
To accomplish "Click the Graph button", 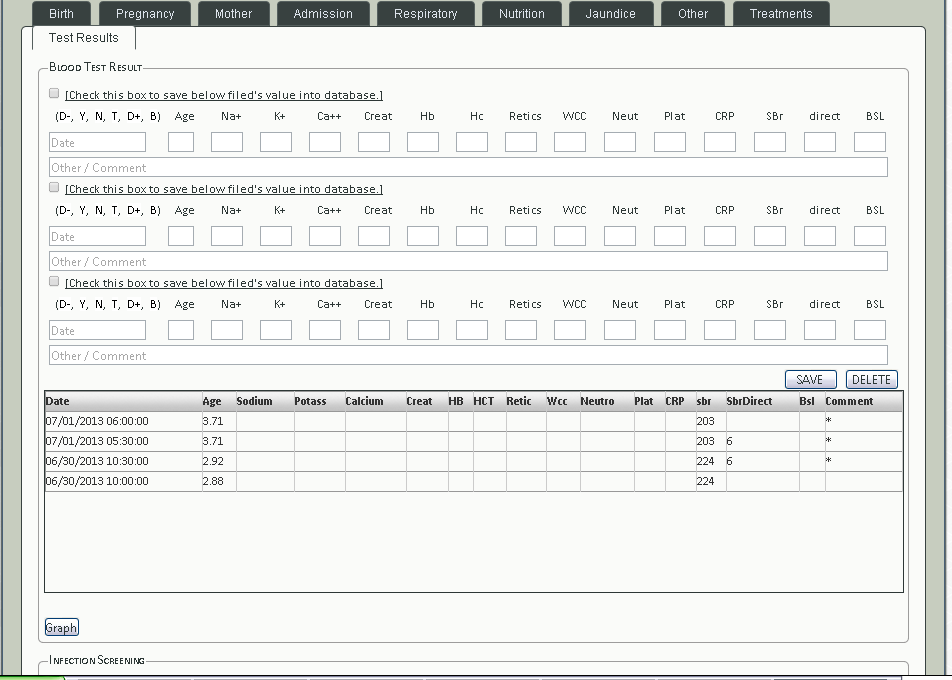I will tap(61, 628).
